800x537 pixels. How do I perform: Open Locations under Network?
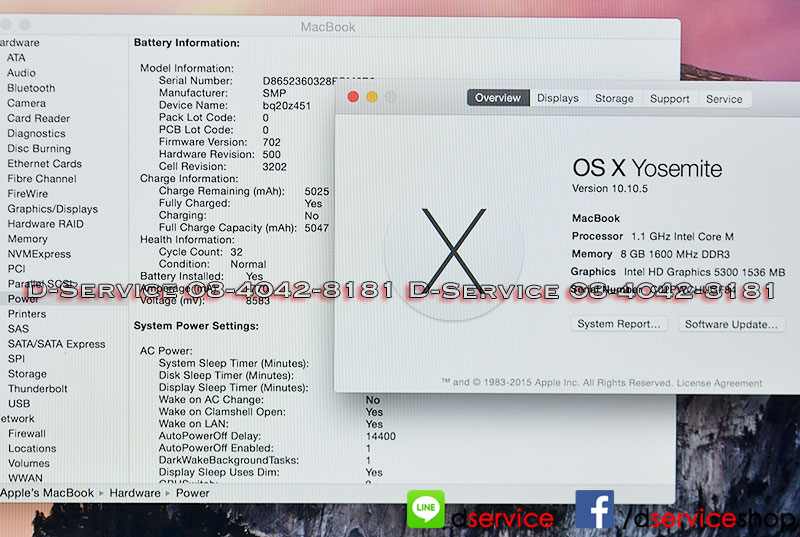pyautogui.click(x=32, y=448)
